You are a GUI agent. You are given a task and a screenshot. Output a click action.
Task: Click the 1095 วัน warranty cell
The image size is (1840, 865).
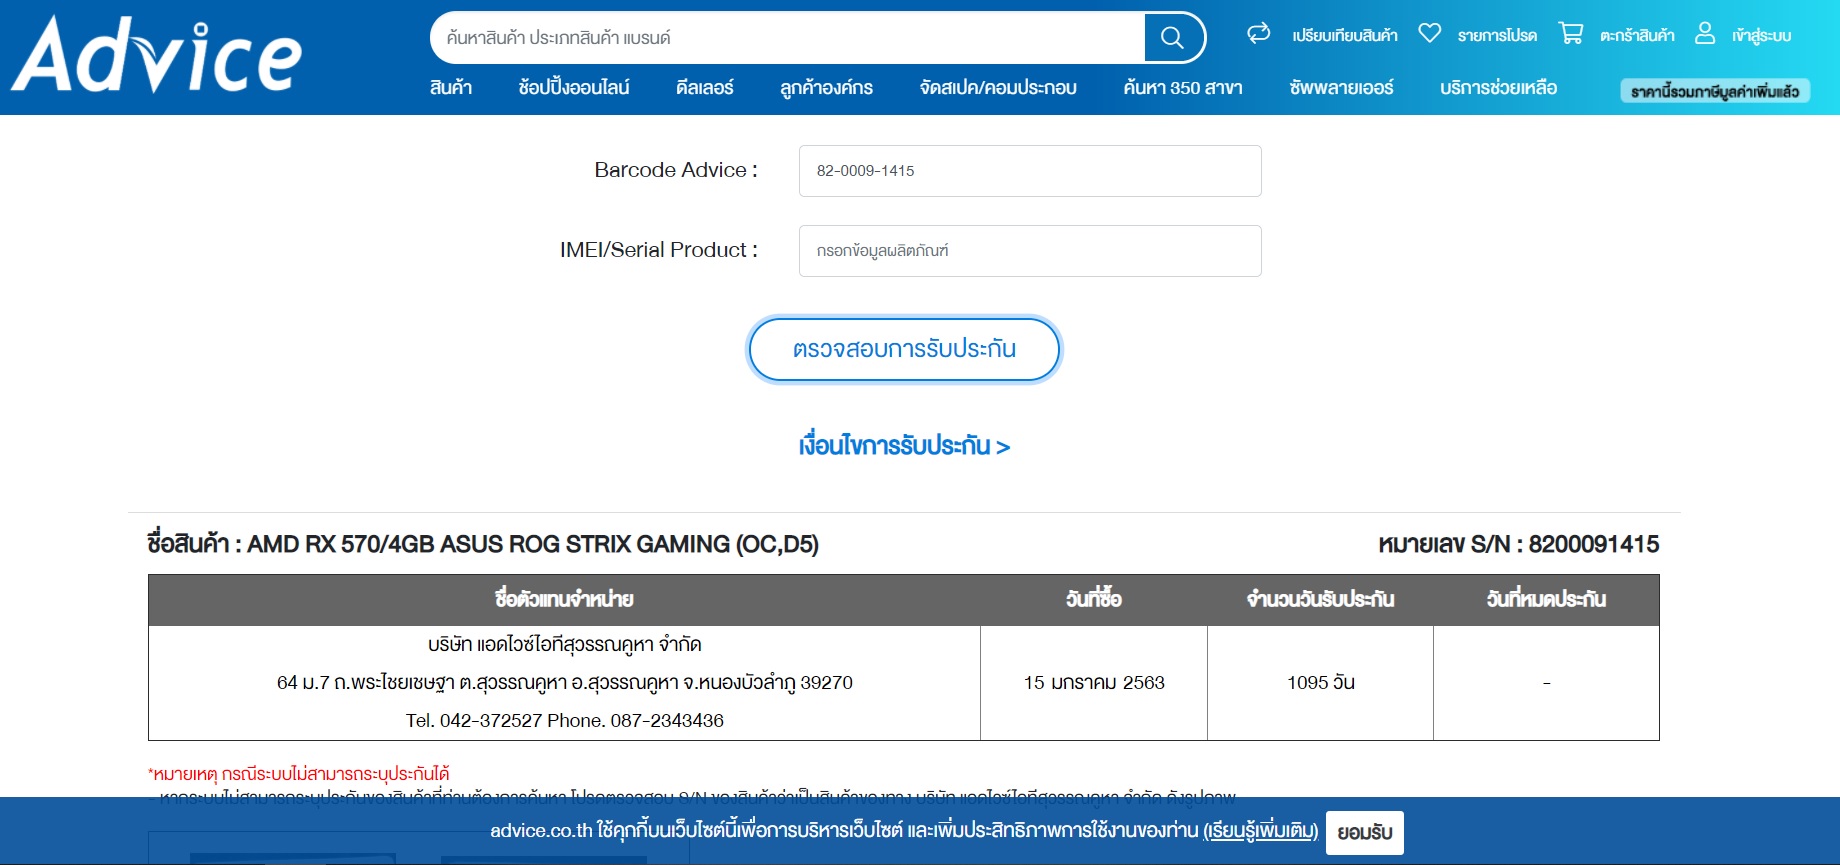pyautogui.click(x=1320, y=683)
